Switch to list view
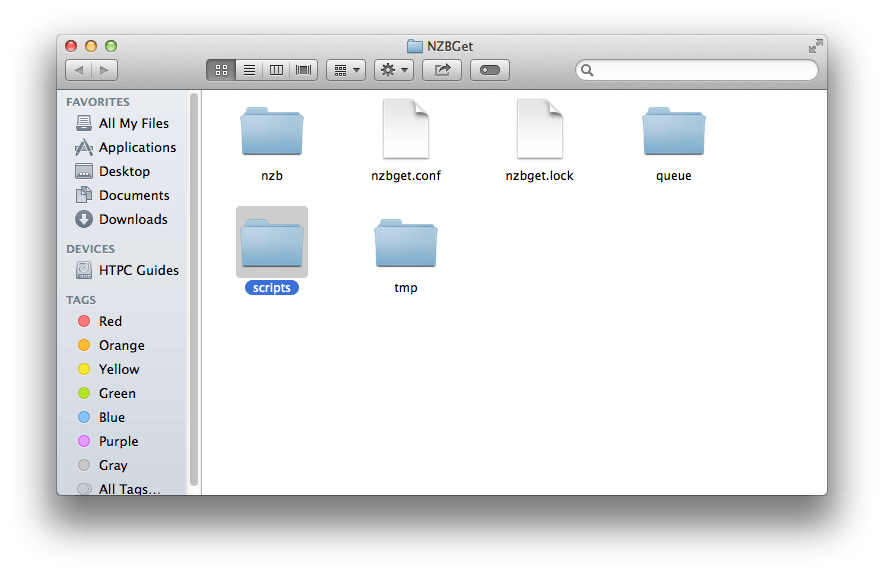884x574 pixels. click(249, 70)
